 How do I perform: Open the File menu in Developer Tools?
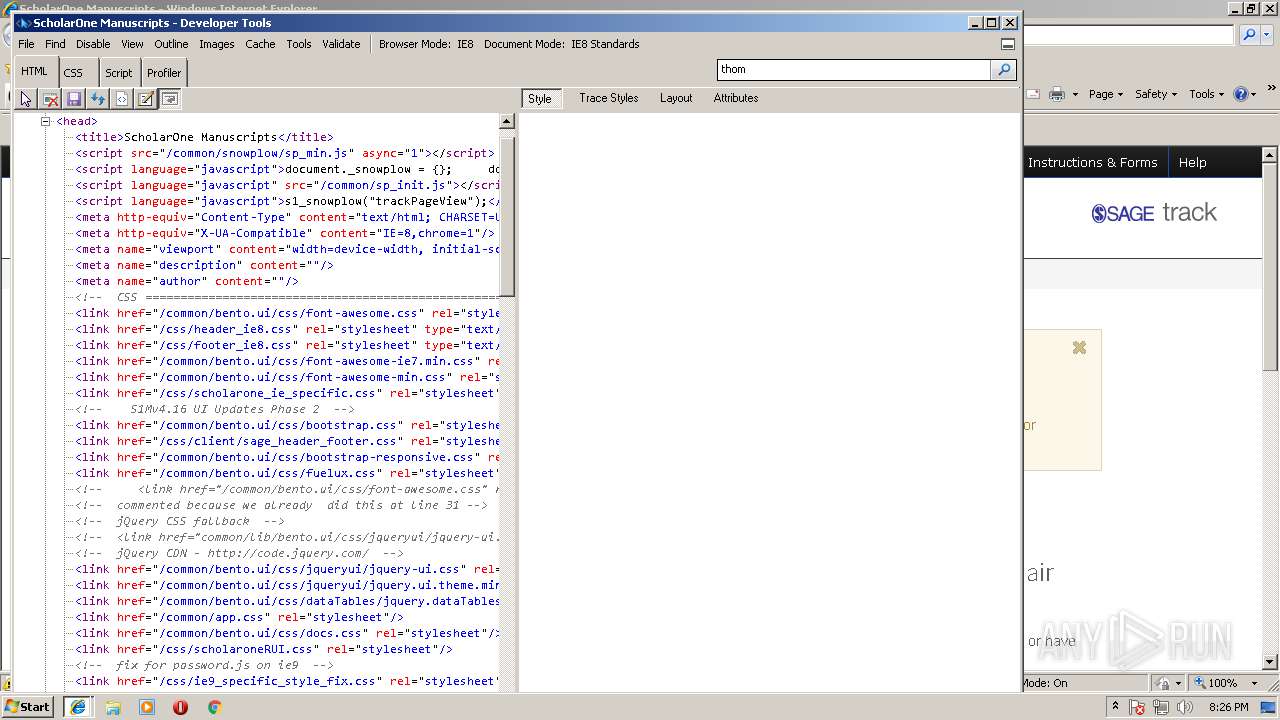[x=26, y=44]
